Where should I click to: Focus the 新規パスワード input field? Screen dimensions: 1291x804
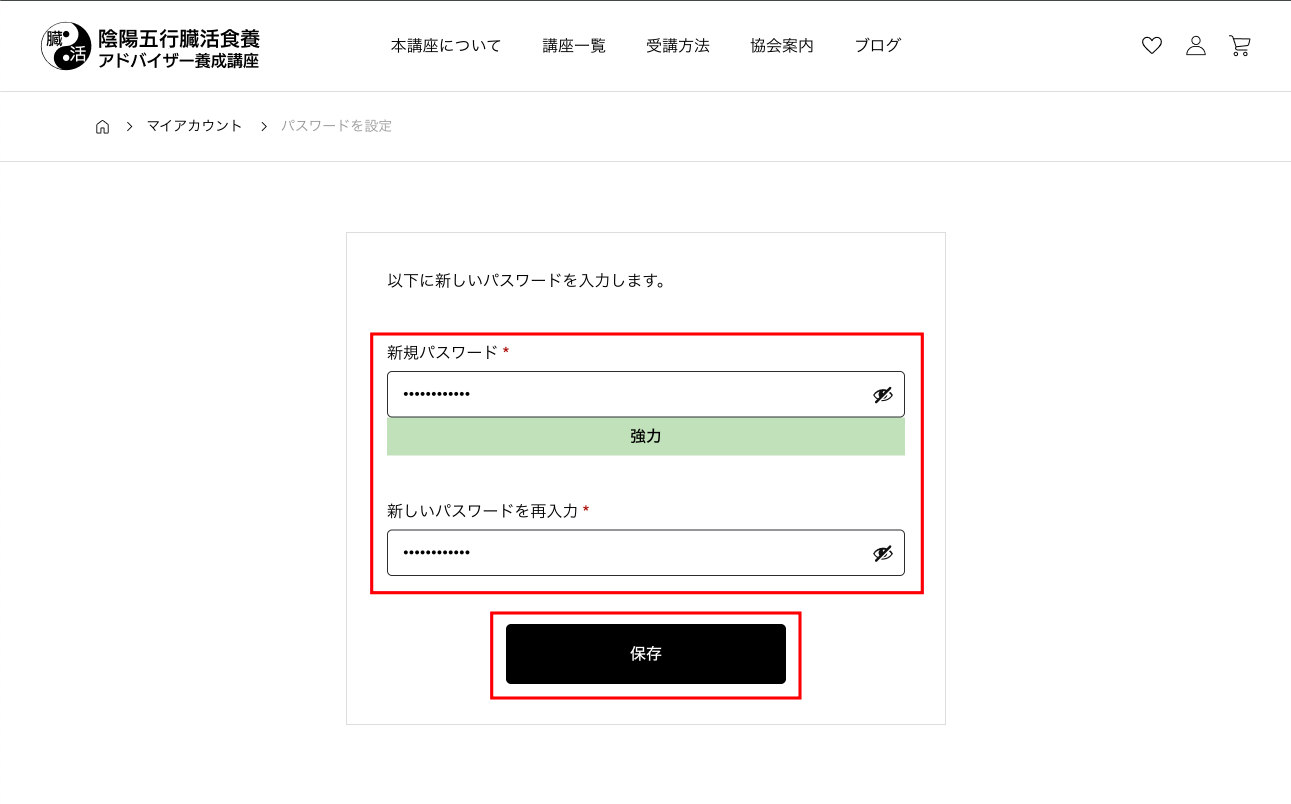coord(646,395)
